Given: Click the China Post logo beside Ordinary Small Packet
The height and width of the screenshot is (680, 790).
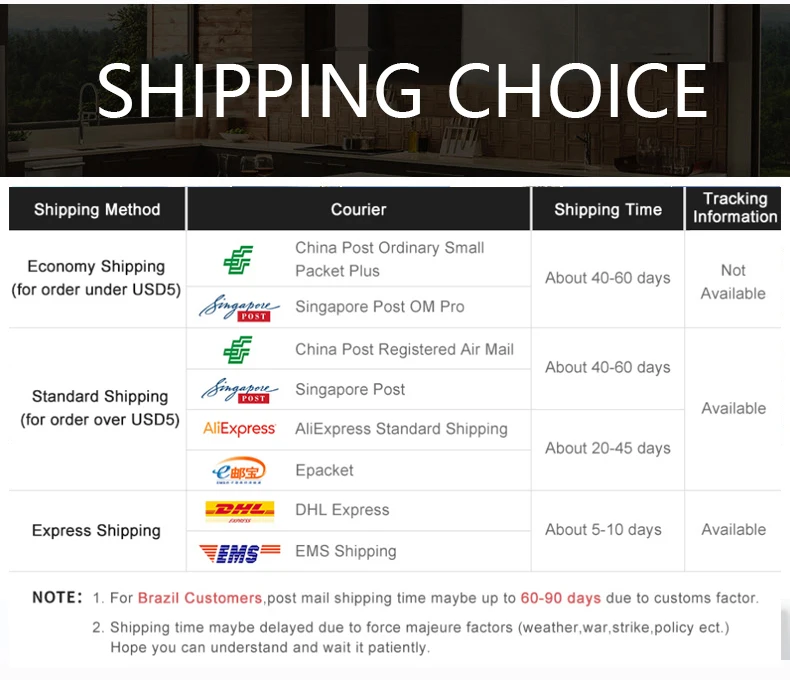Looking at the screenshot, I should tap(238, 260).
